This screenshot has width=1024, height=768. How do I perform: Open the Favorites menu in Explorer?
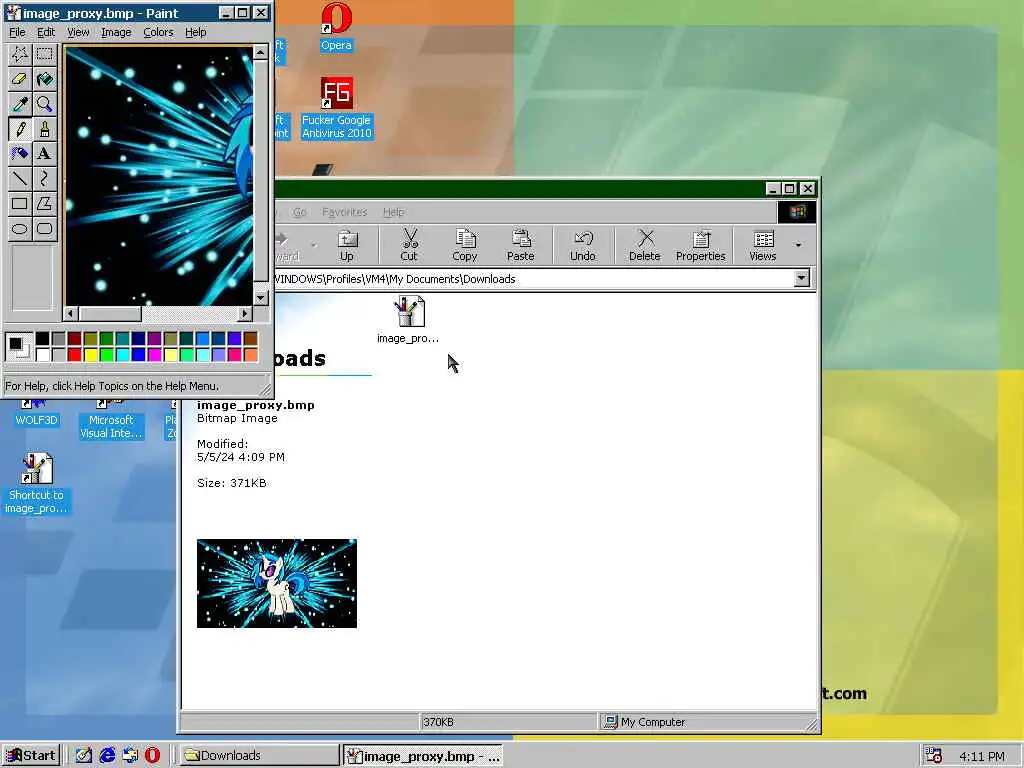[x=345, y=212]
